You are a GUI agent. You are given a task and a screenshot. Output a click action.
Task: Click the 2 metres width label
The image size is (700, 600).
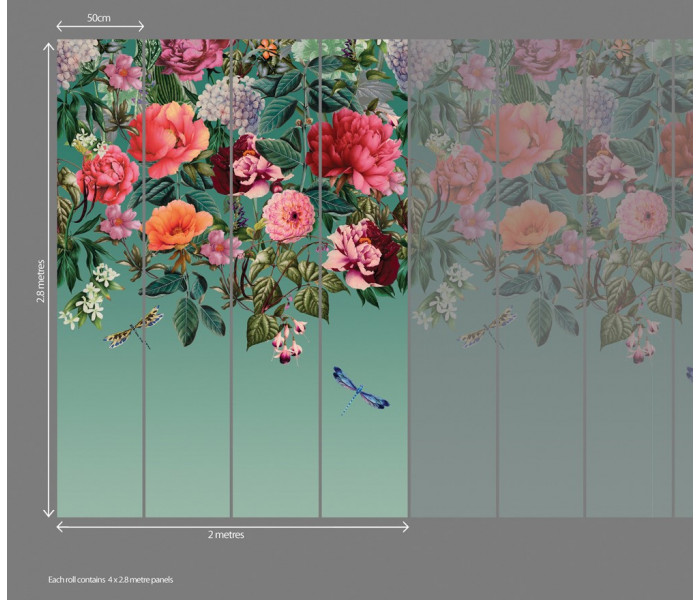click(226, 535)
